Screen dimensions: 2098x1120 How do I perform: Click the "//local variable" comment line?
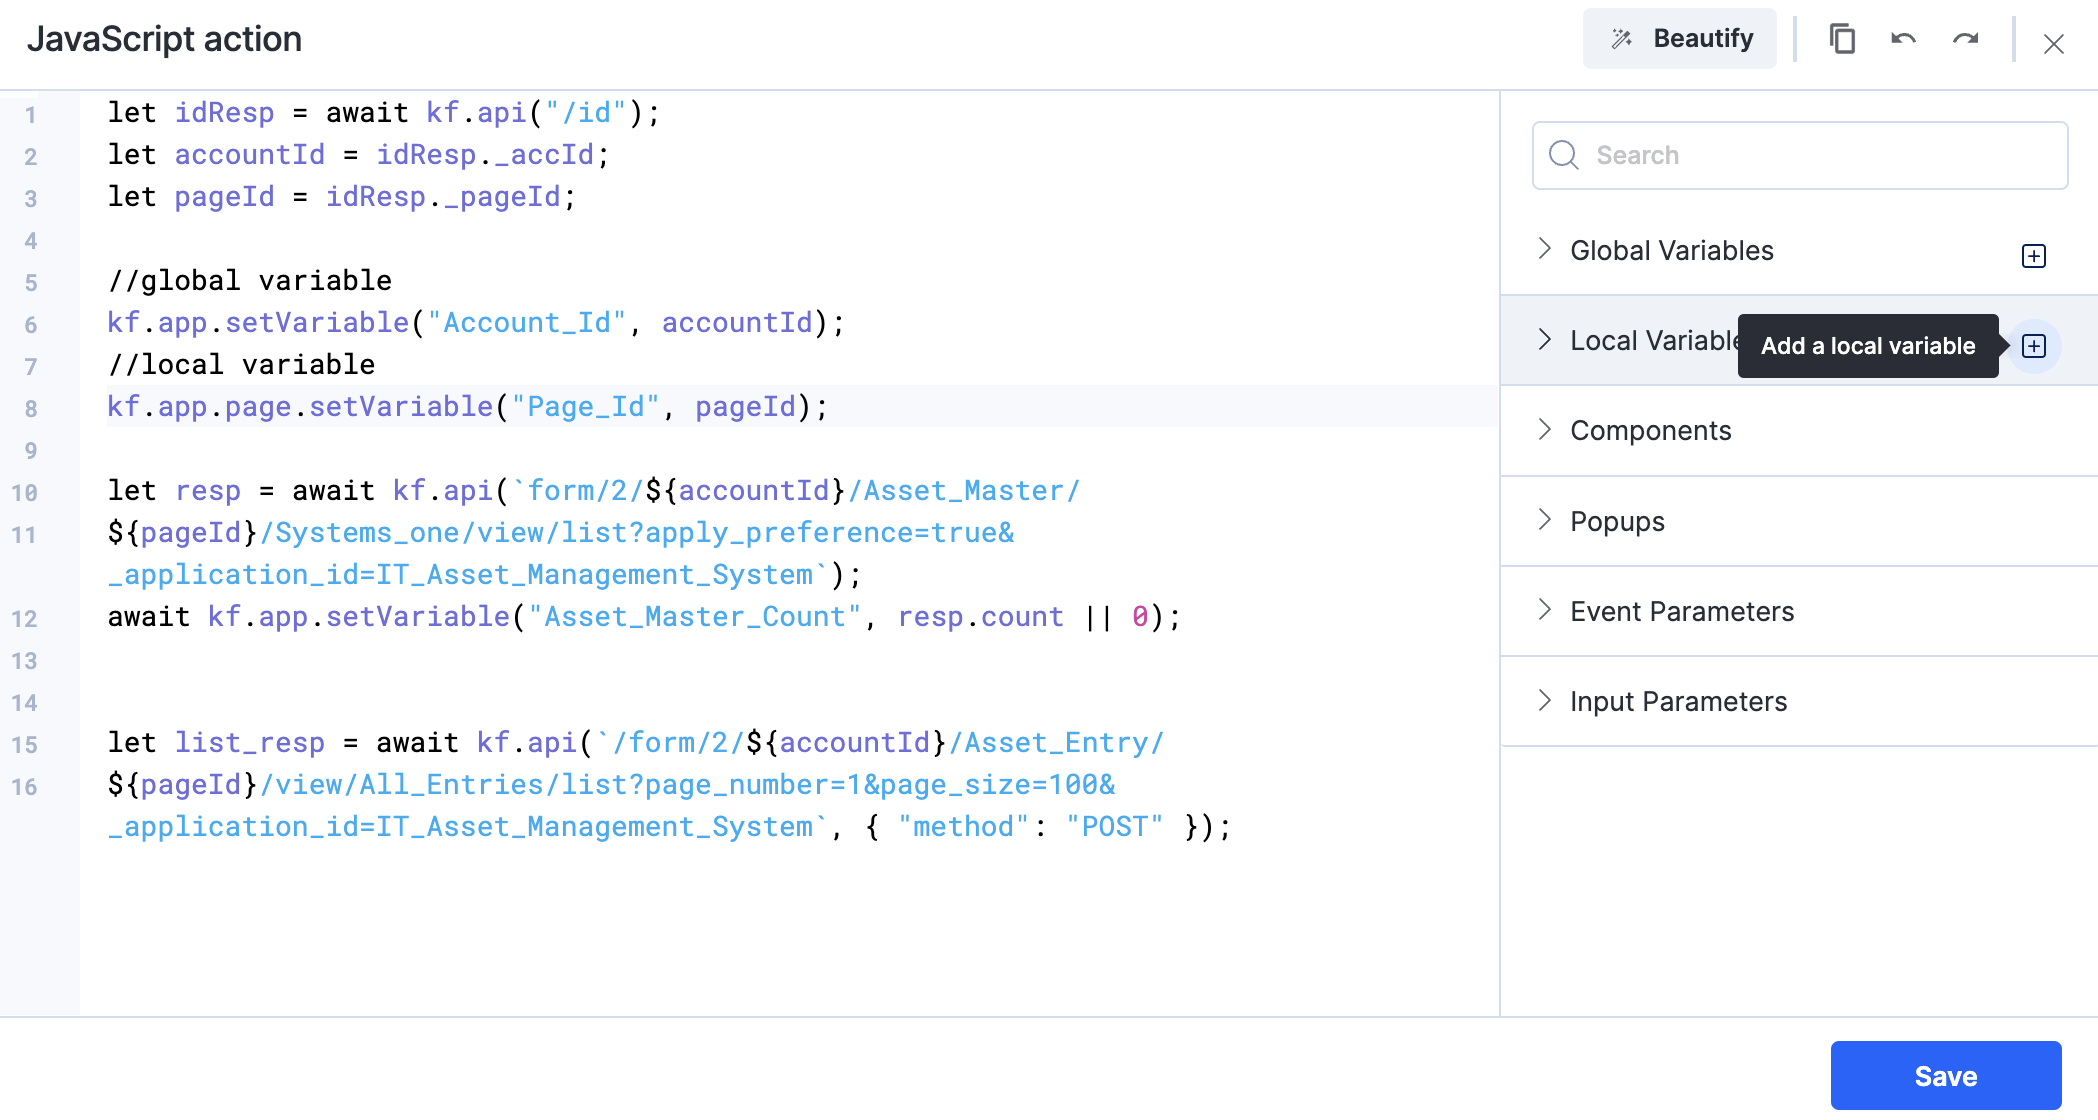coord(241,364)
